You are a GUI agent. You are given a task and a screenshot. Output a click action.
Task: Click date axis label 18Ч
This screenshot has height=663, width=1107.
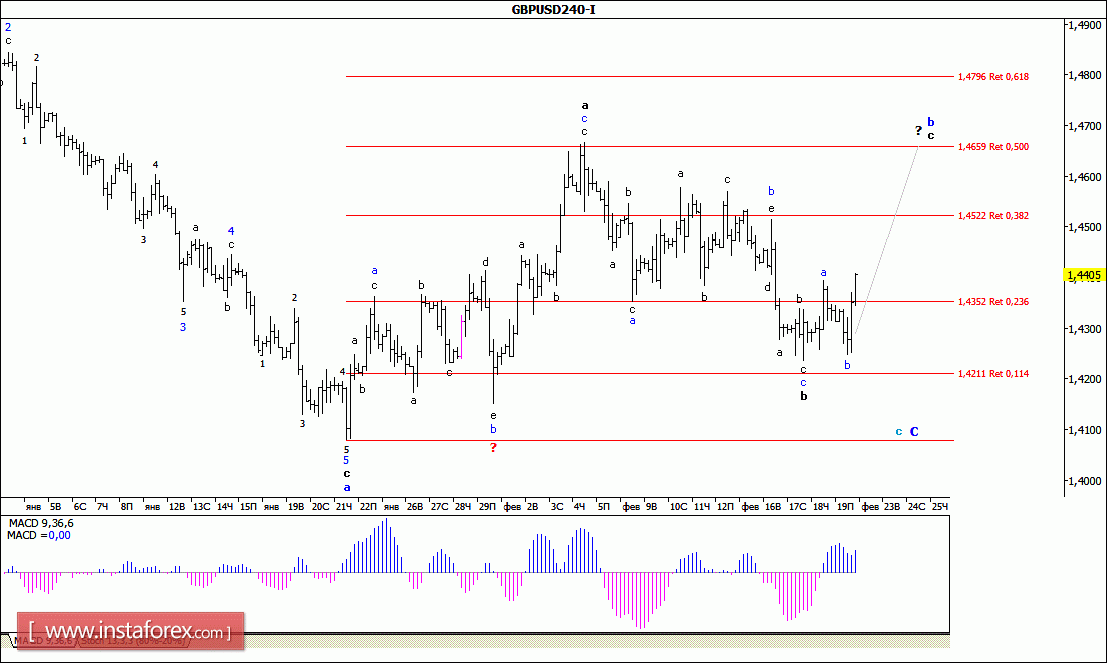click(821, 506)
